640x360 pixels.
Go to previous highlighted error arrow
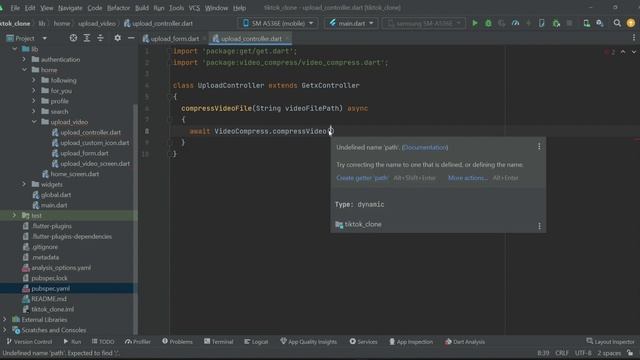point(623,52)
